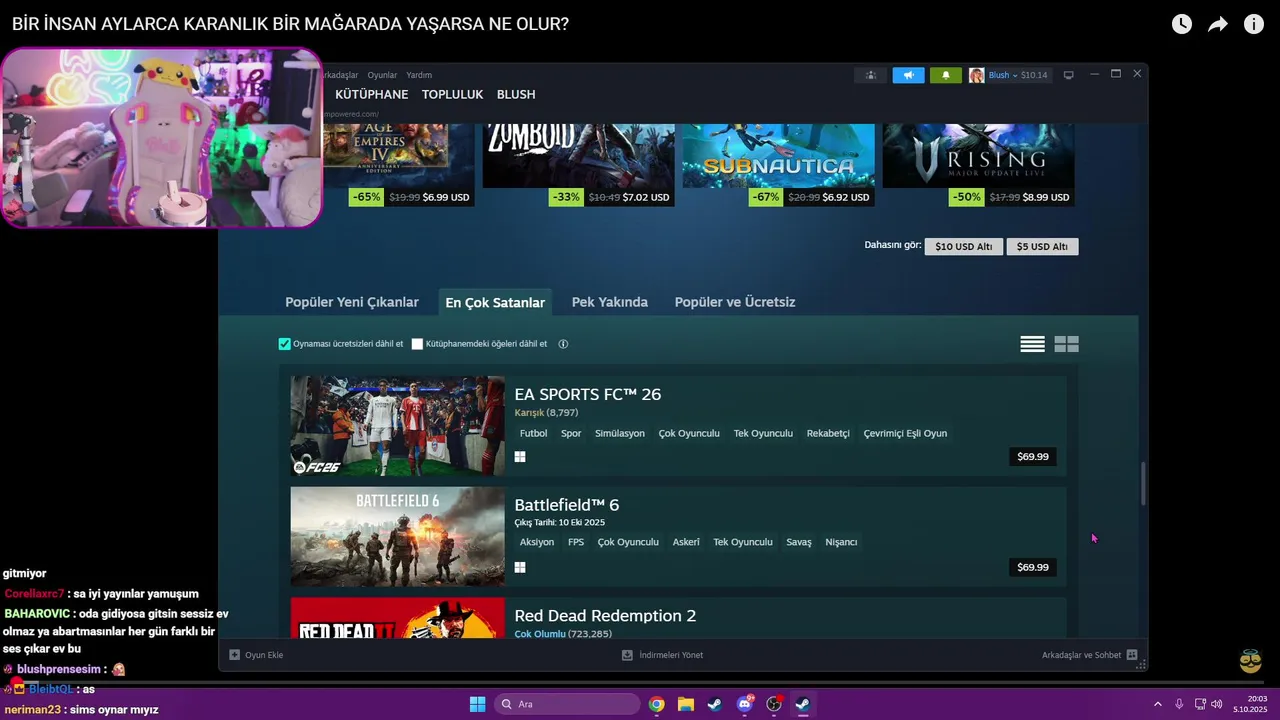Open the green notifications bell
Image resolution: width=1280 pixels, height=720 pixels.
(x=946, y=75)
